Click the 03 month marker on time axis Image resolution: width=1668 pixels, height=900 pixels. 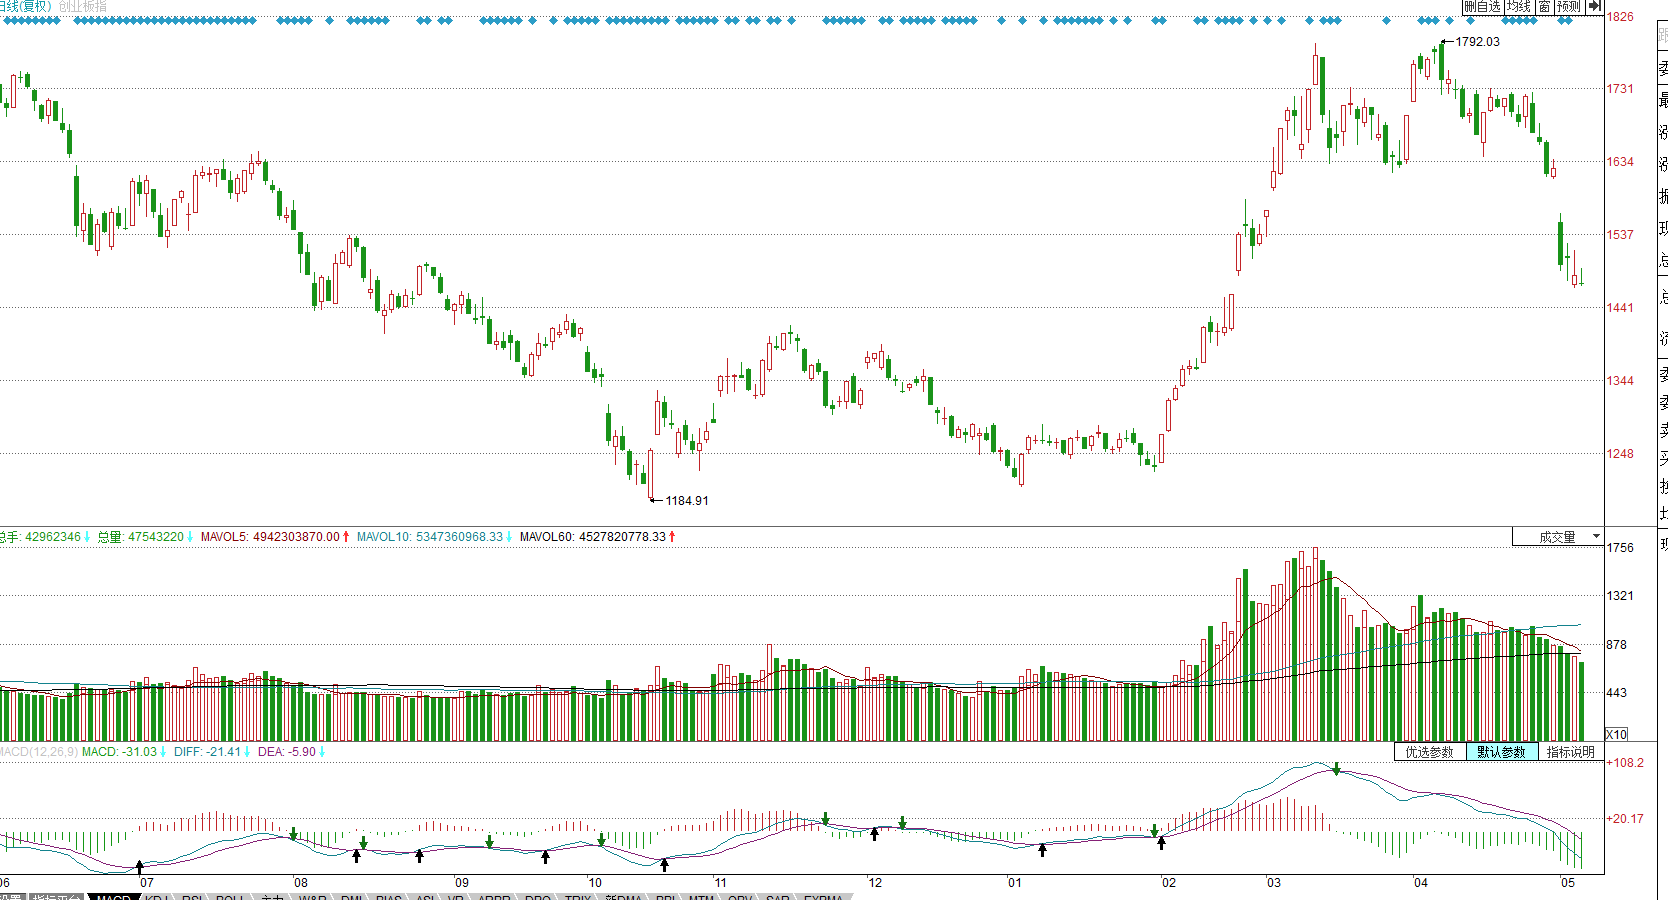pos(1274,883)
